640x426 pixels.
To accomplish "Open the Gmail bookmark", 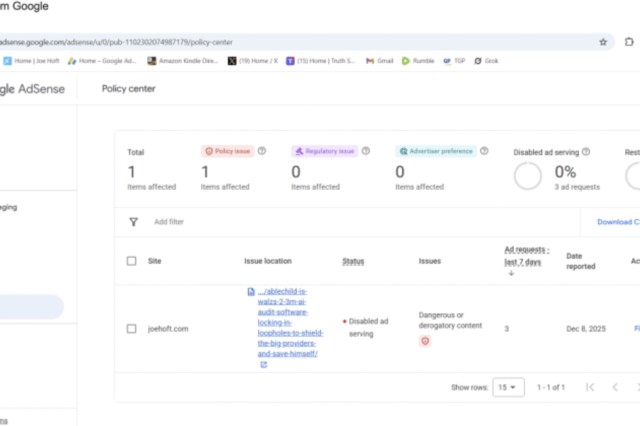I will [x=380, y=61].
